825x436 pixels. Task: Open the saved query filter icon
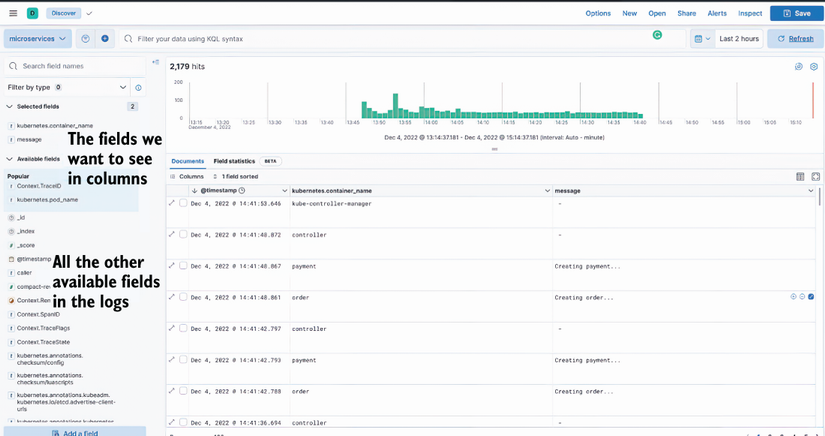tap(85, 38)
